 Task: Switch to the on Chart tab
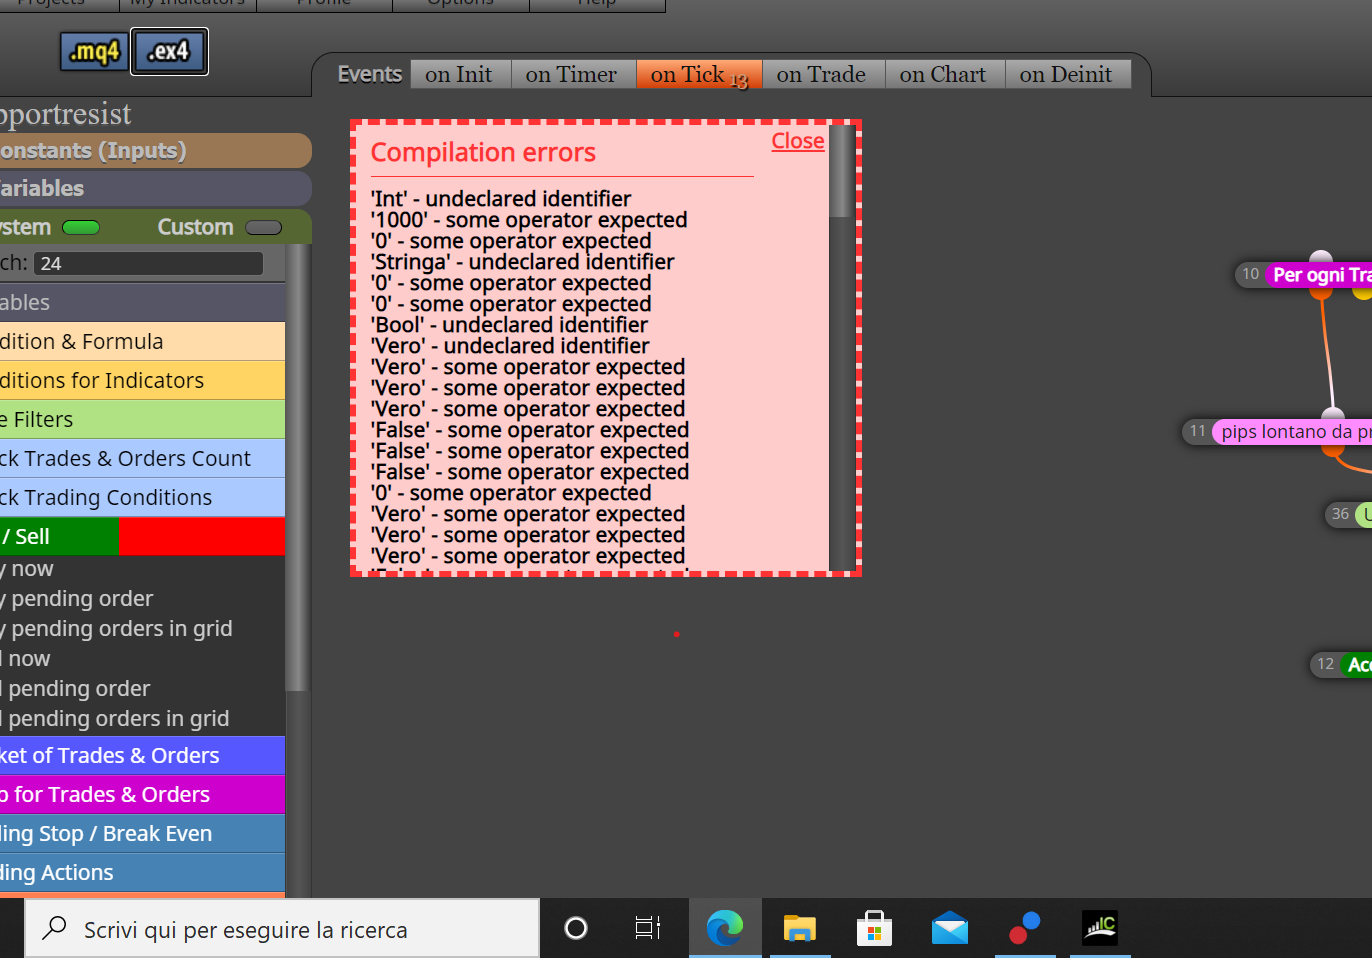(x=943, y=74)
